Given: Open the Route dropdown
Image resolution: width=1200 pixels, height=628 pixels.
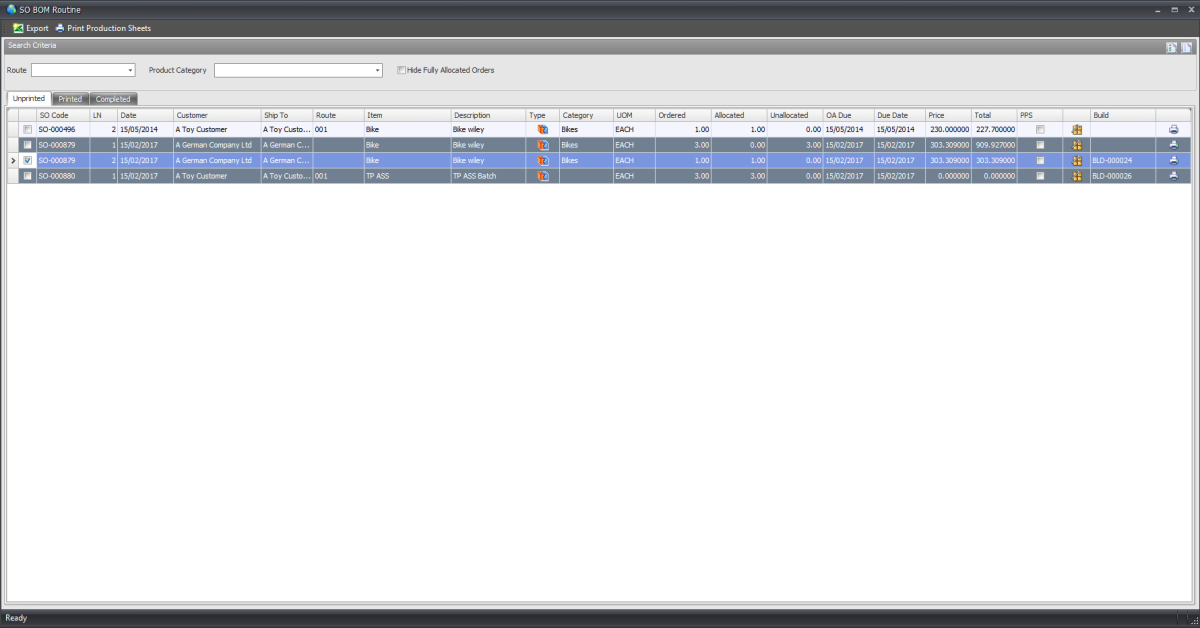Looking at the screenshot, I should (x=128, y=70).
